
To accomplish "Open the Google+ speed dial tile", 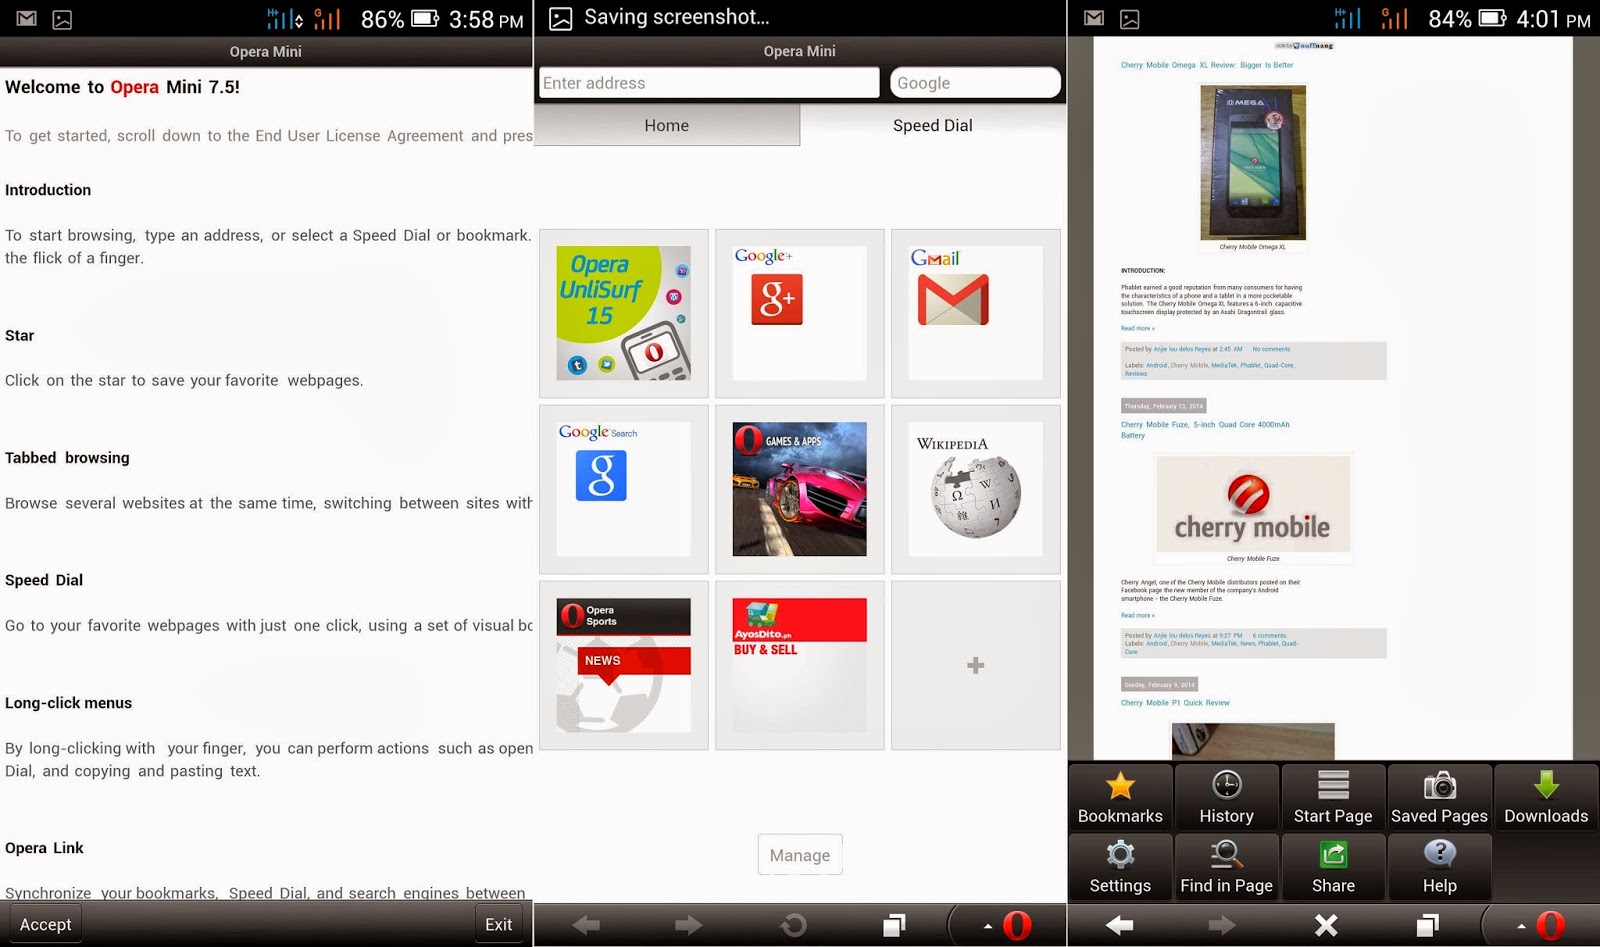I will (800, 313).
